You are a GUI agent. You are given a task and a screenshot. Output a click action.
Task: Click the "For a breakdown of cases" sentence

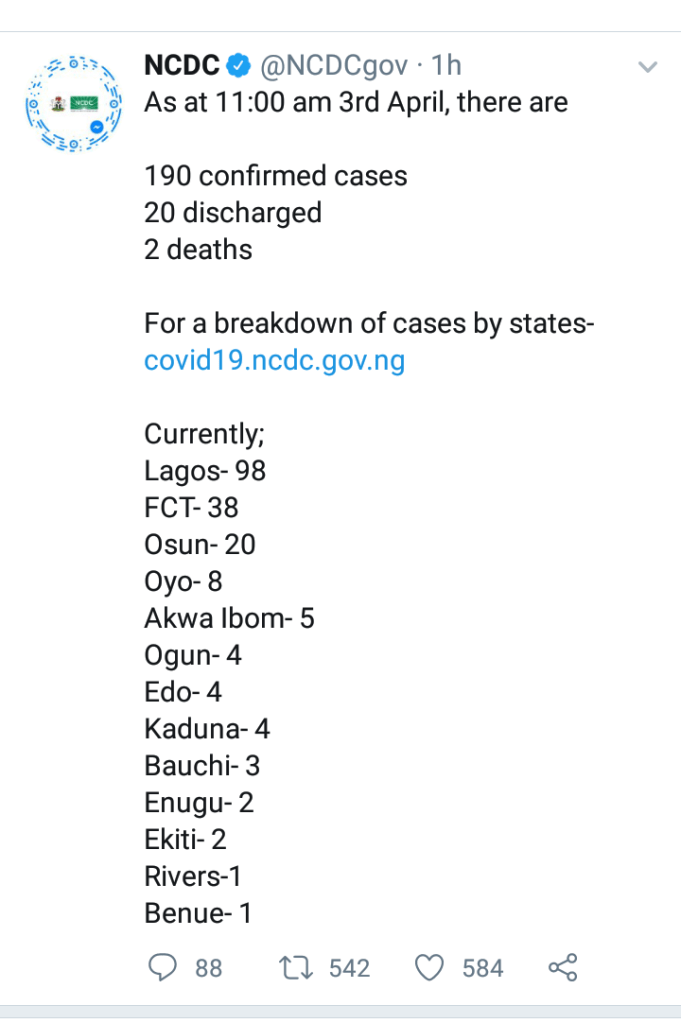(x=370, y=324)
